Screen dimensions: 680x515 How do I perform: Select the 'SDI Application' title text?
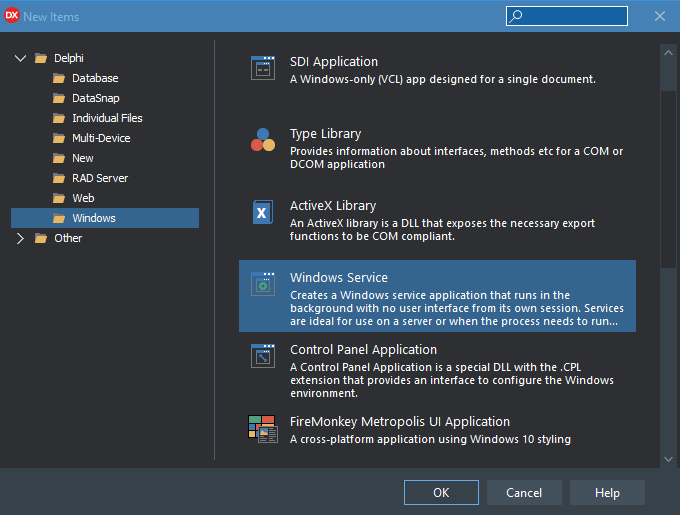point(334,62)
